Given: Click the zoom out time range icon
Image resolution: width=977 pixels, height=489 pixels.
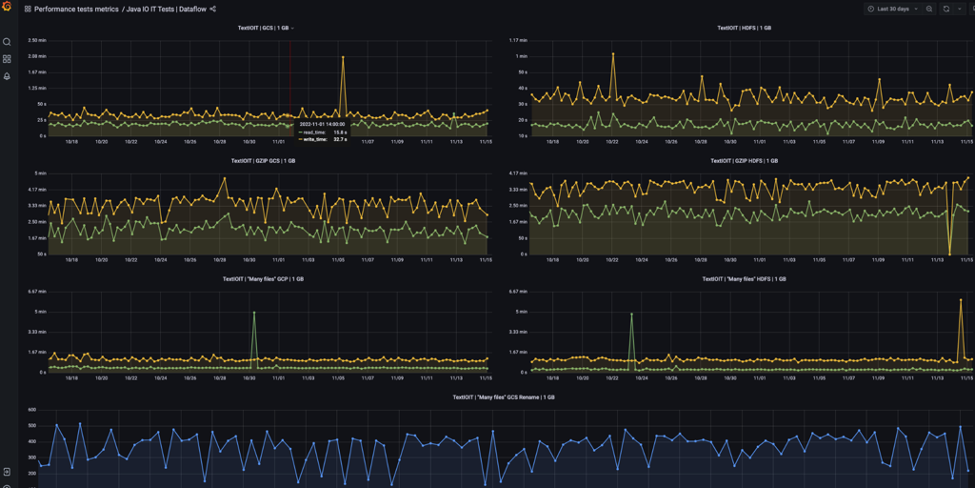Looking at the screenshot, I should (x=929, y=9).
